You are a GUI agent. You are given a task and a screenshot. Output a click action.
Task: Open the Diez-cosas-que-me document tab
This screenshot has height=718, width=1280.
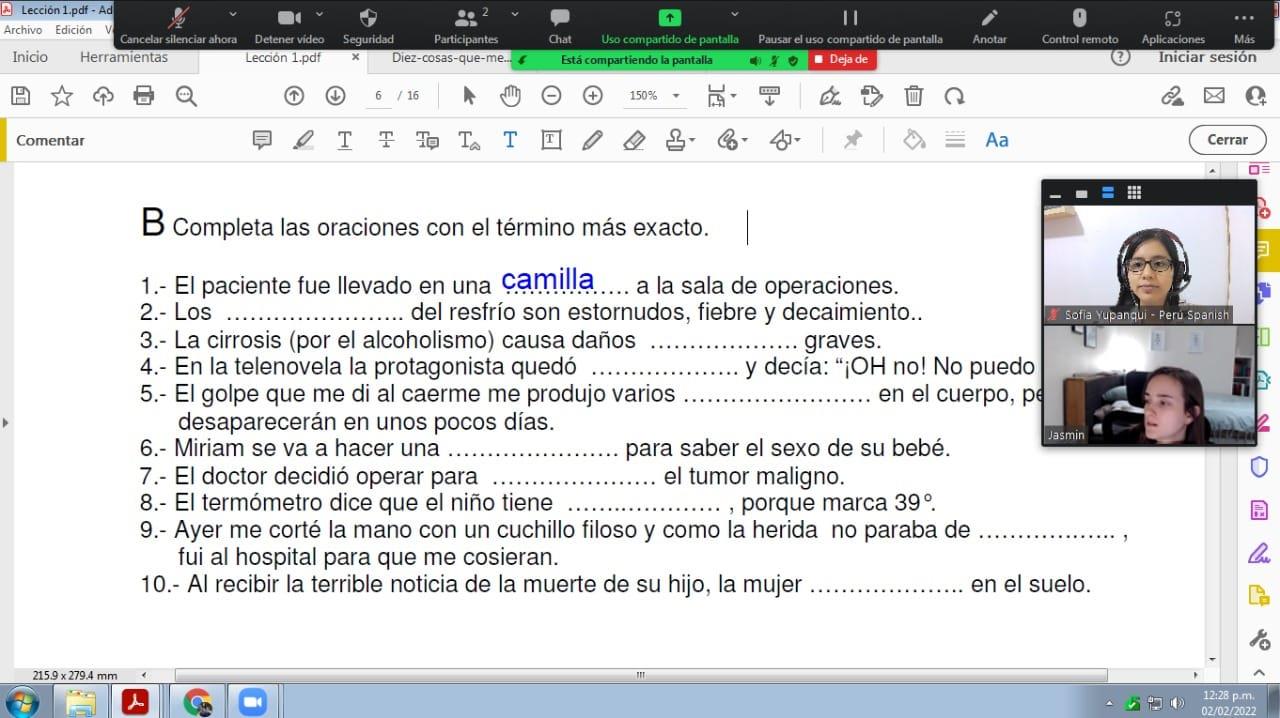[x=450, y=58]
